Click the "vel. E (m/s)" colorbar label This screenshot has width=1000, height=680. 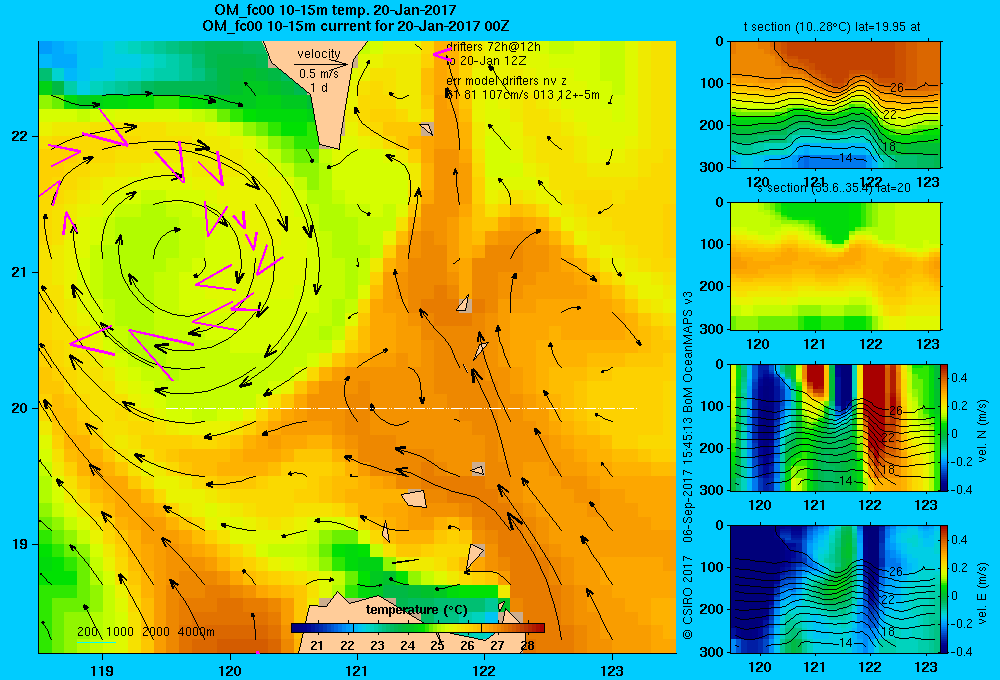tap(983, 593)
